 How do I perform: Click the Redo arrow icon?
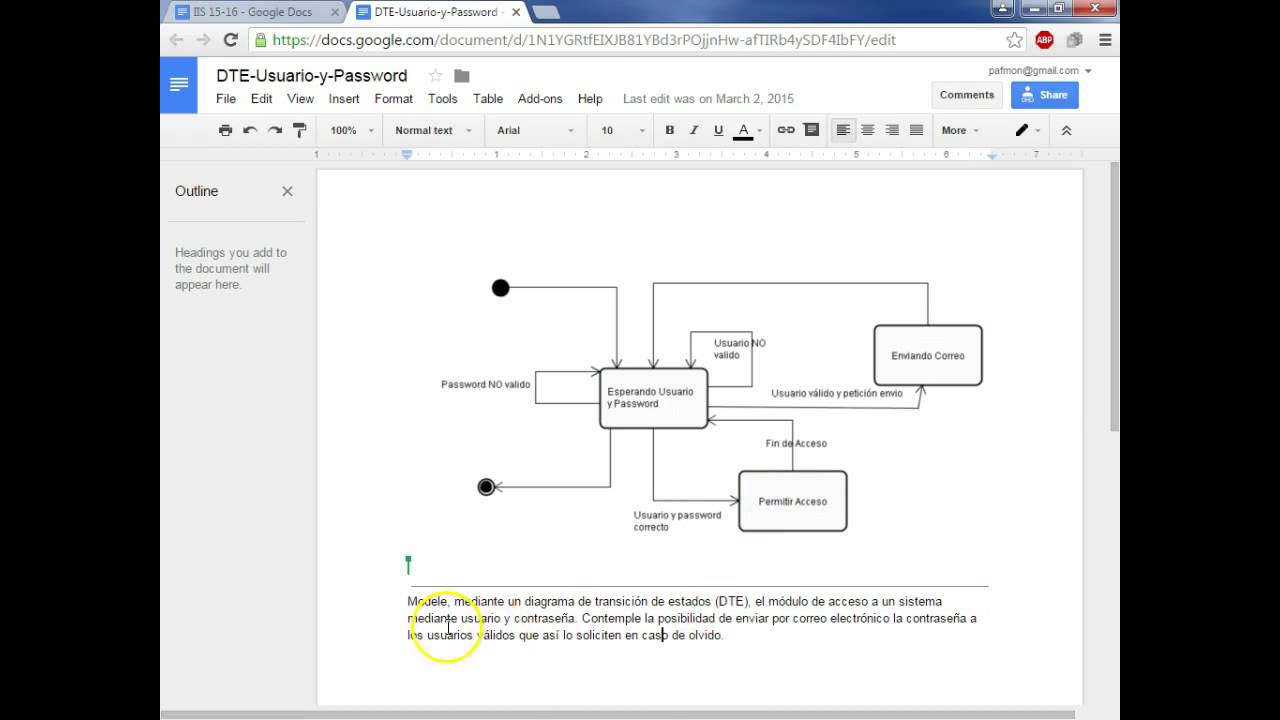[x=274, y=130]
